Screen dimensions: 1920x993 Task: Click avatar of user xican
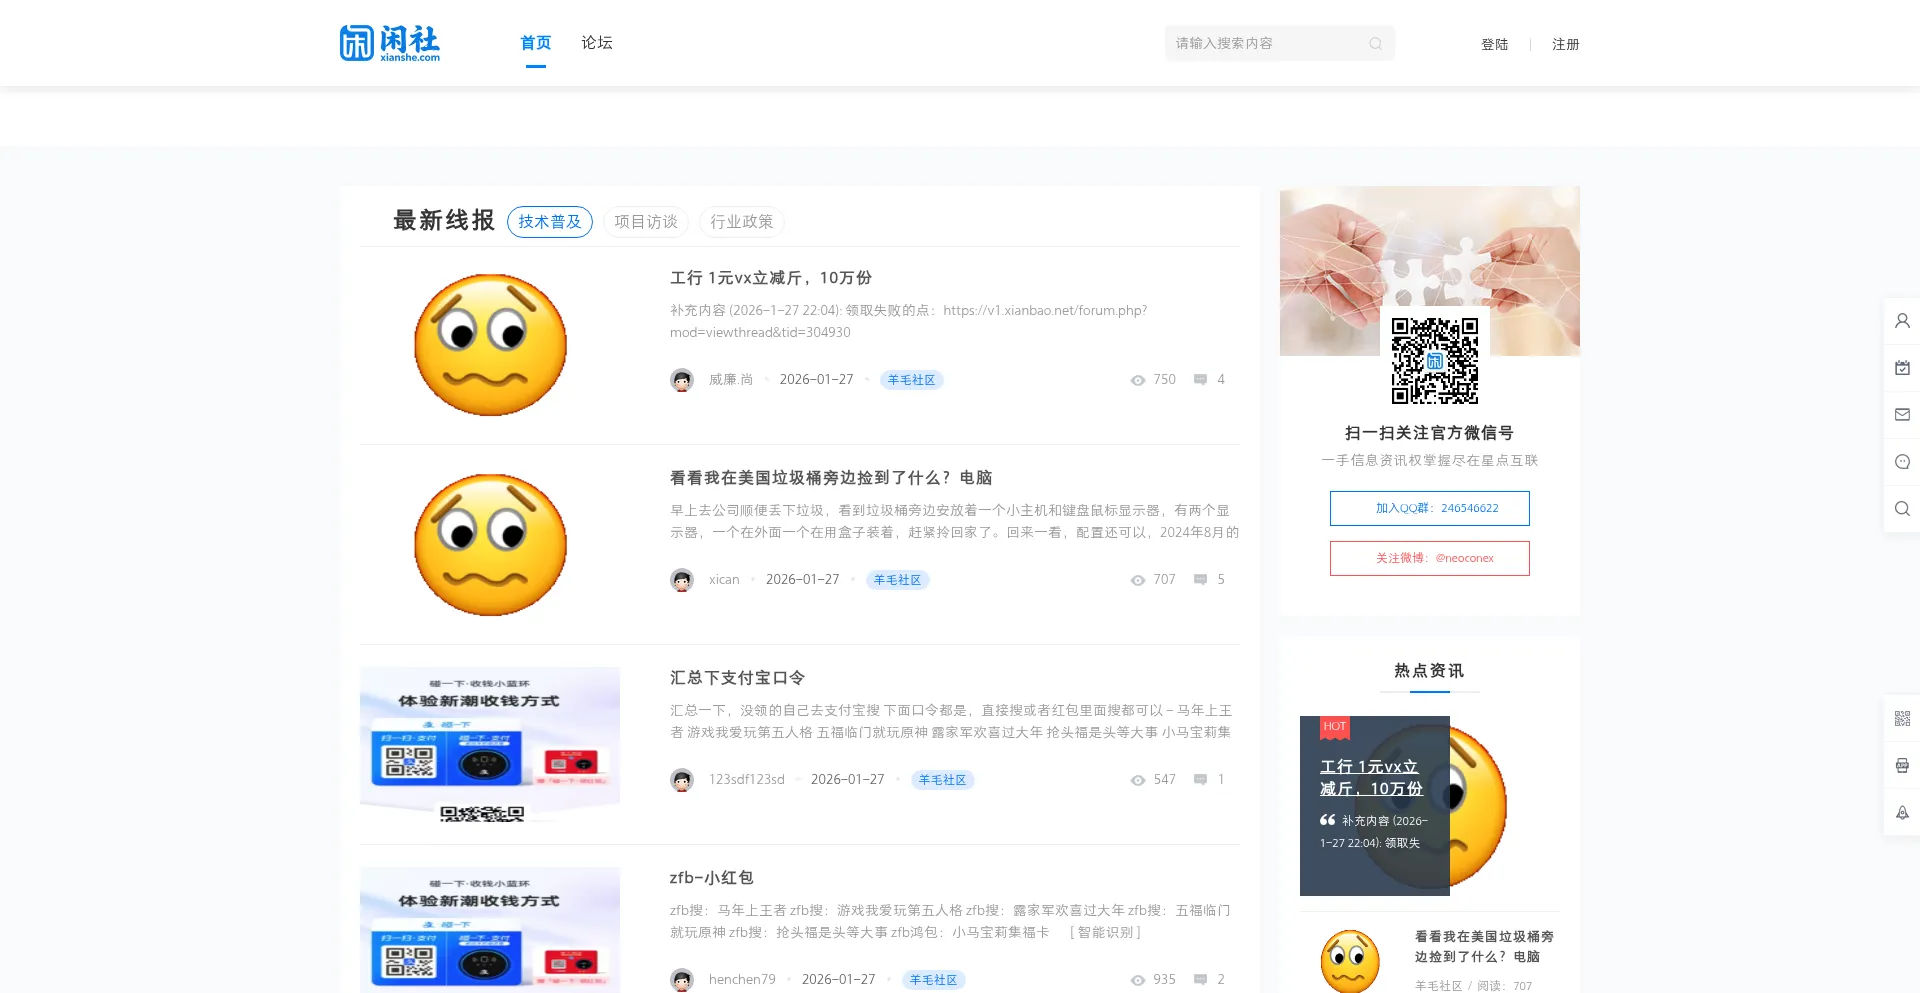point(682,580)
